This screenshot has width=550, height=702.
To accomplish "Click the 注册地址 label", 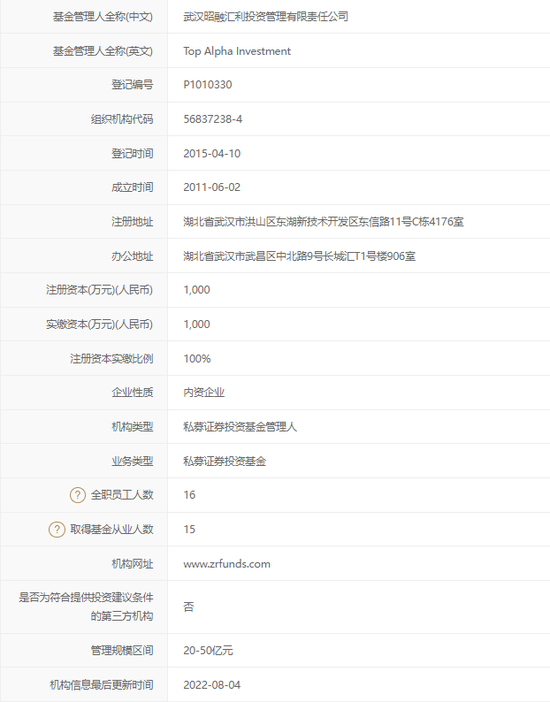I will click(x=132, y=222).
